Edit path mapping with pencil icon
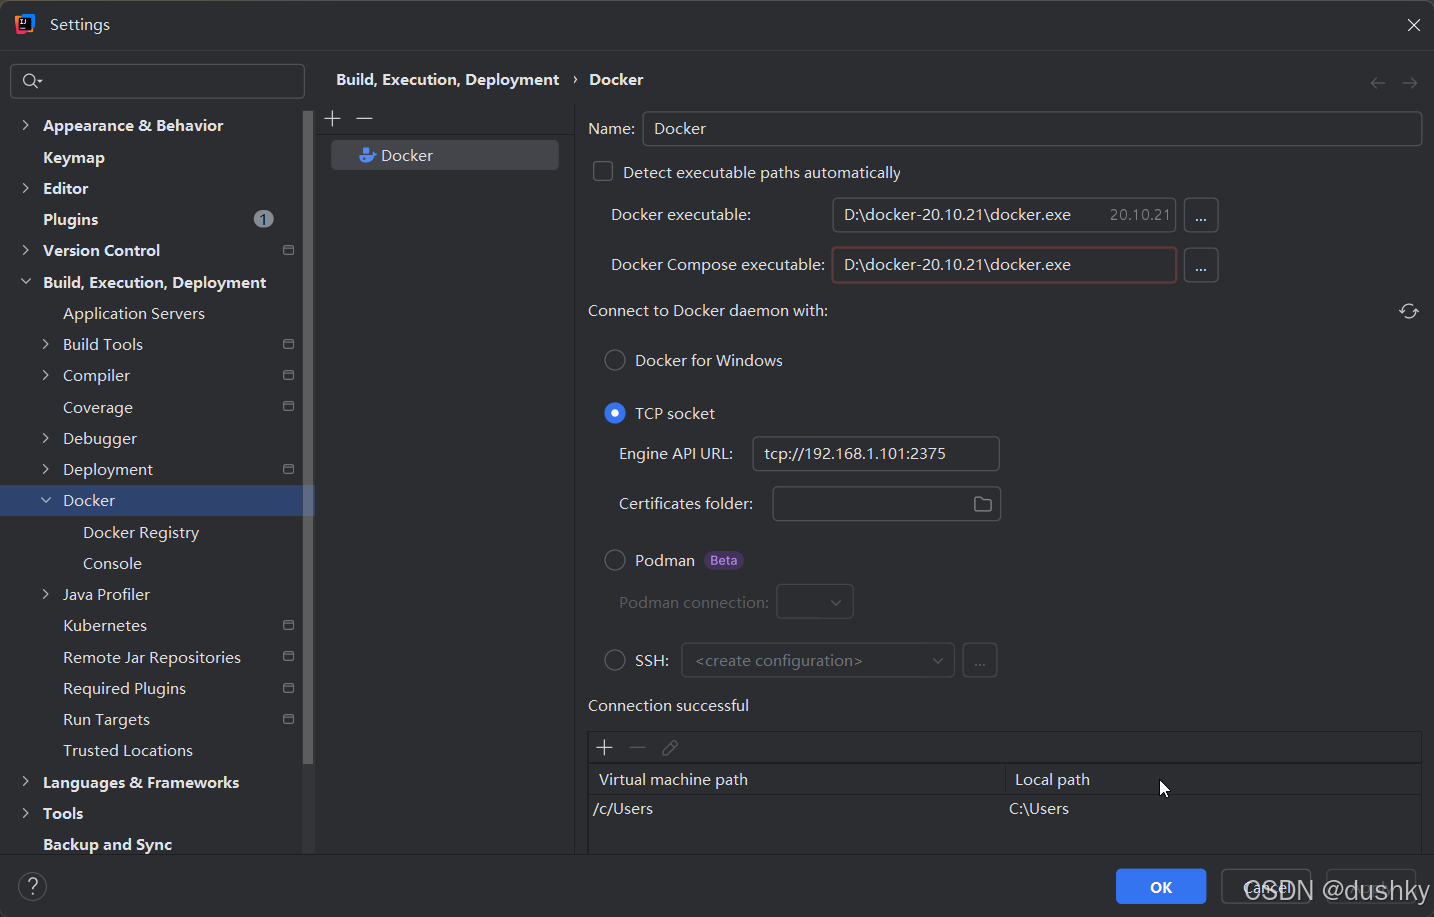The width and height of the screenshot is (1434, 917). pyautogui.click(x=670, y=747)
